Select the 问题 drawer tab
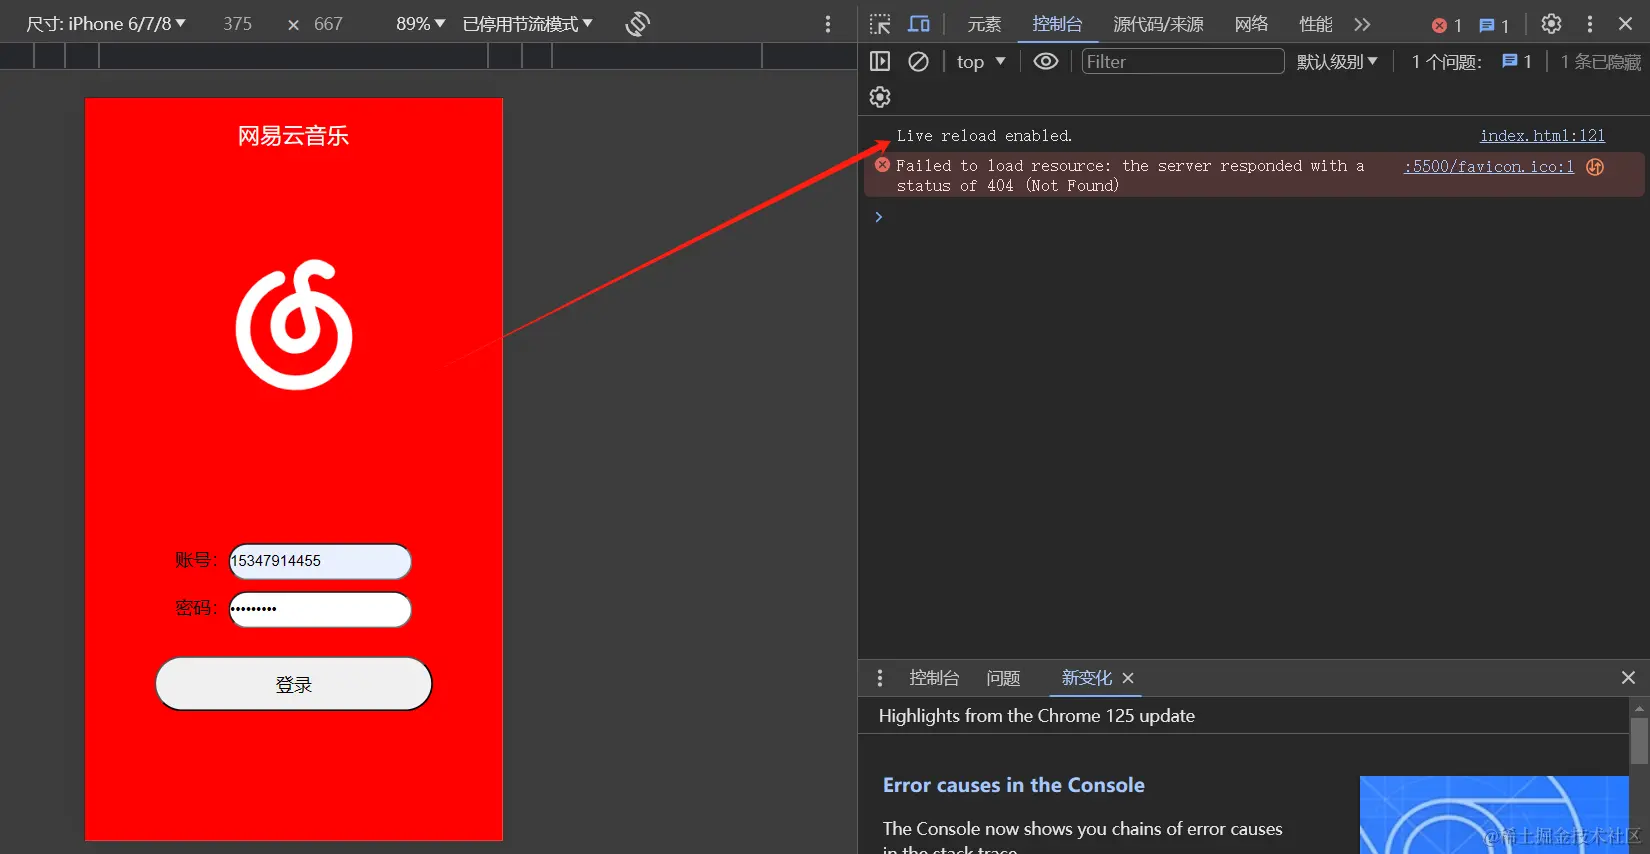 (x=1003, y=678)
